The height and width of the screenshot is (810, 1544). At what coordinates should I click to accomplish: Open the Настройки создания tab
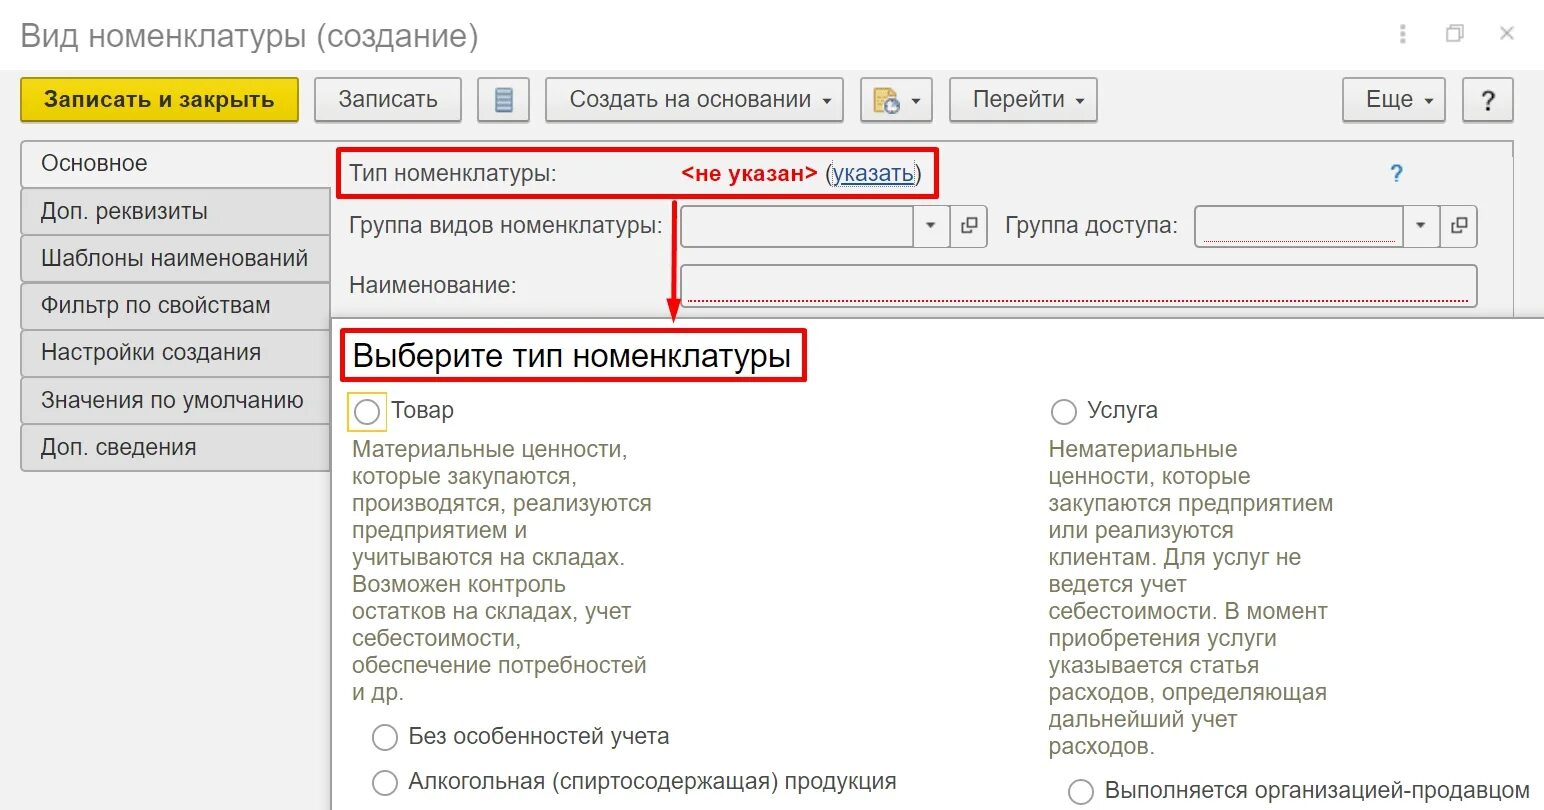pos(176,353)
